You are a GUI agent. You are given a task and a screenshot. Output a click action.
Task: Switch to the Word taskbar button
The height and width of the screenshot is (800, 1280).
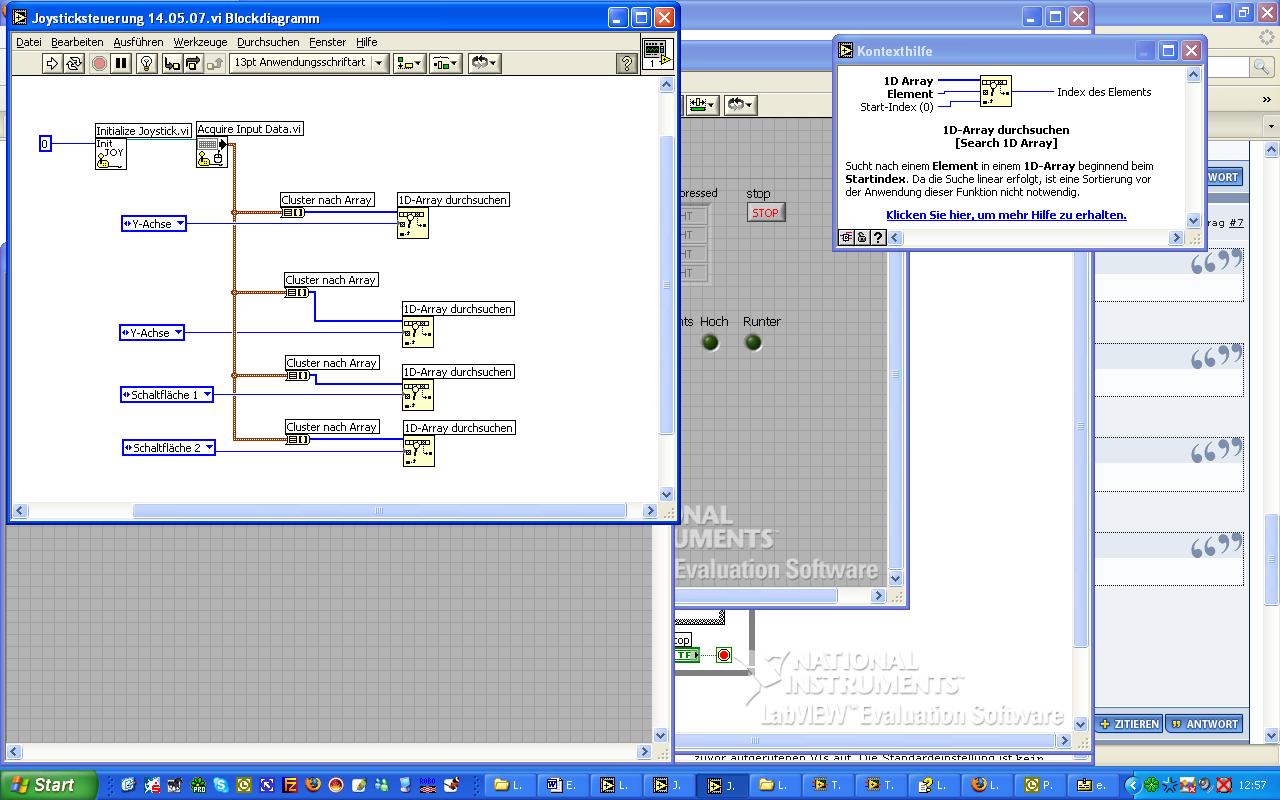(564, 785)
